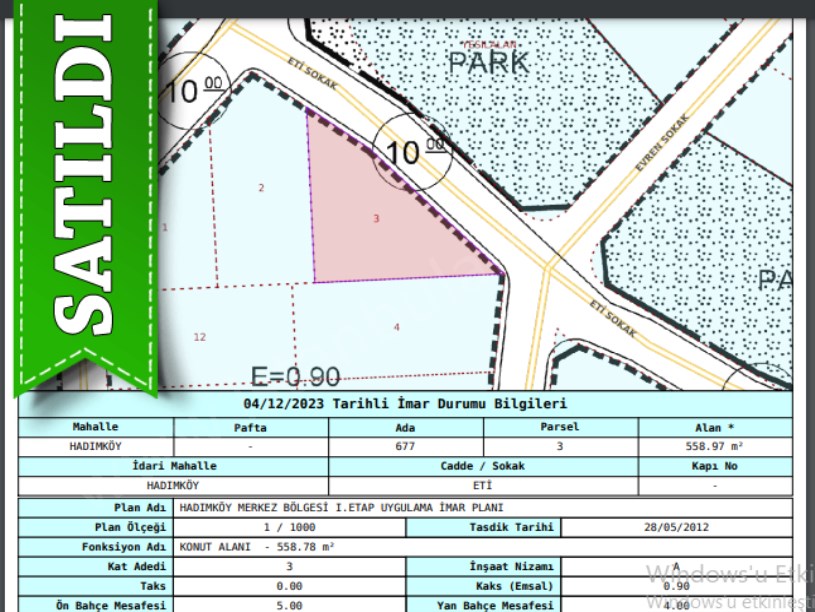Click parcel number 2 on the map

[261, 188]
